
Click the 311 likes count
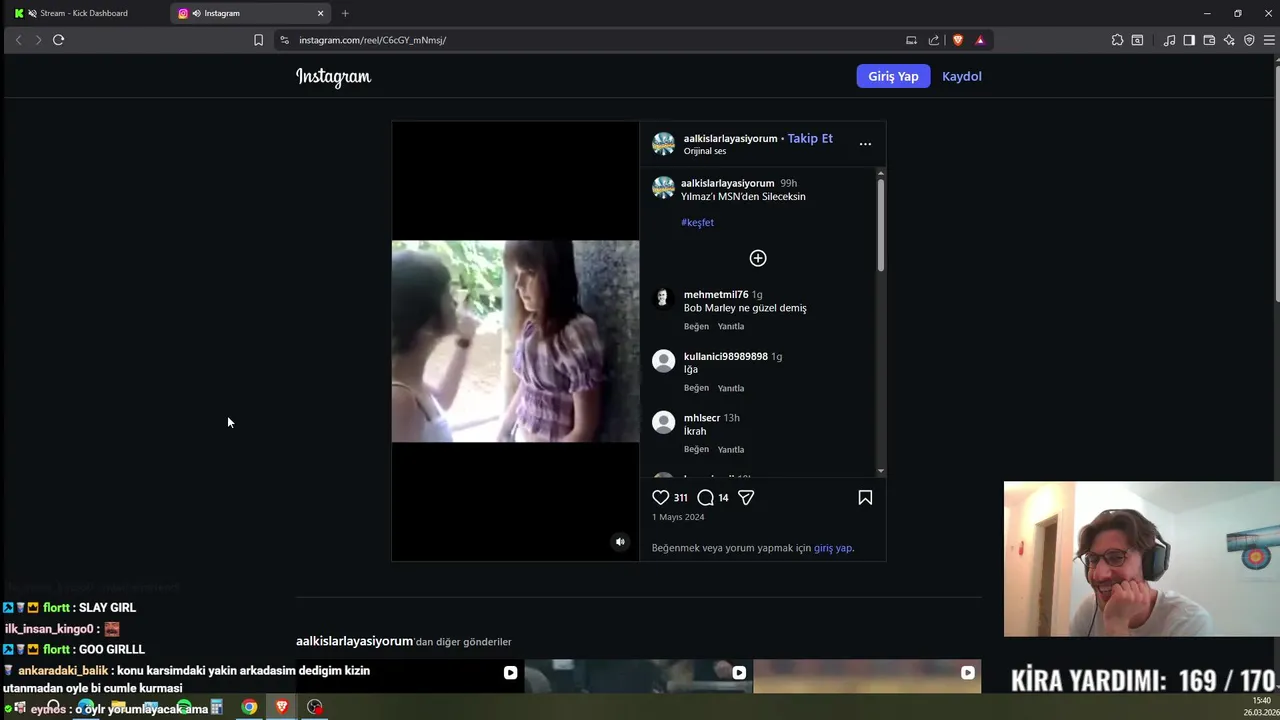[680, 498]
